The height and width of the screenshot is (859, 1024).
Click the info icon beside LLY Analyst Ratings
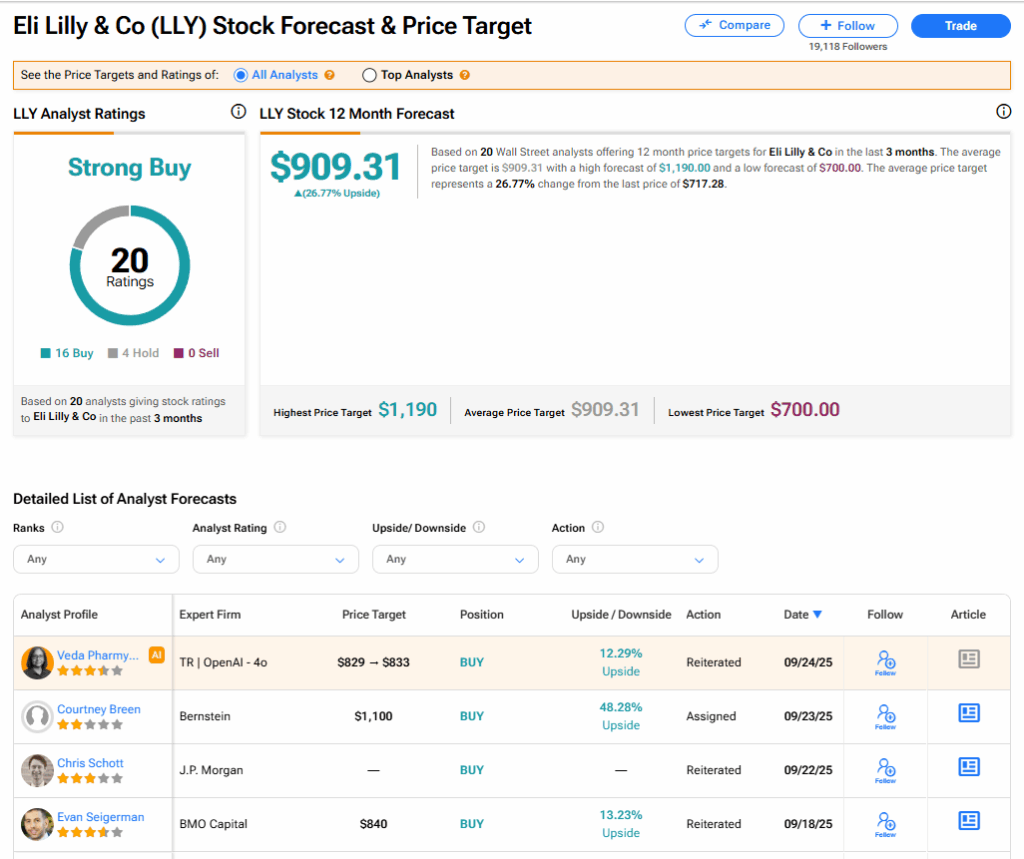click(x=238, y=112)
